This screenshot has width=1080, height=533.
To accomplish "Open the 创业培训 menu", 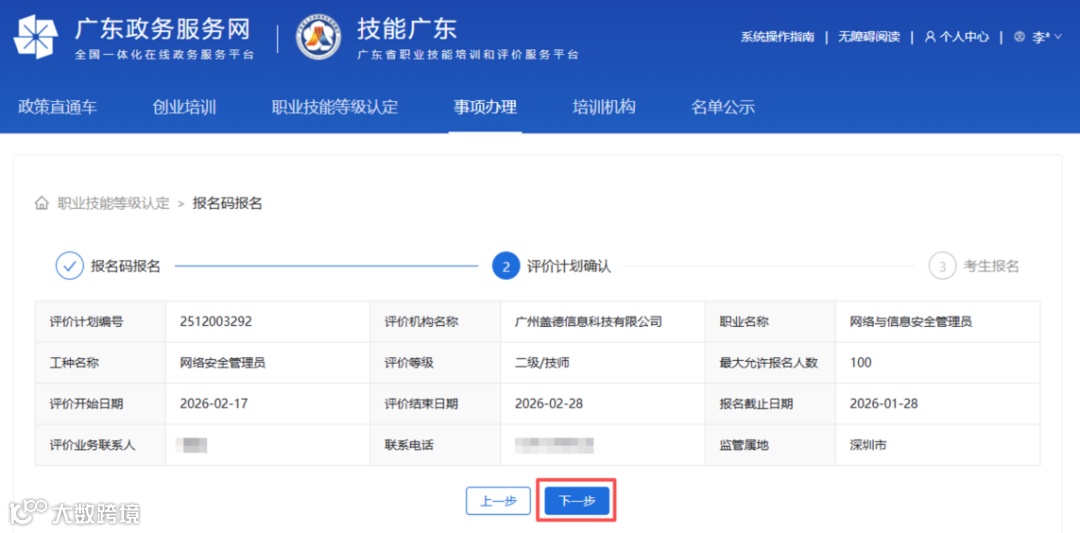I will 185,107.
